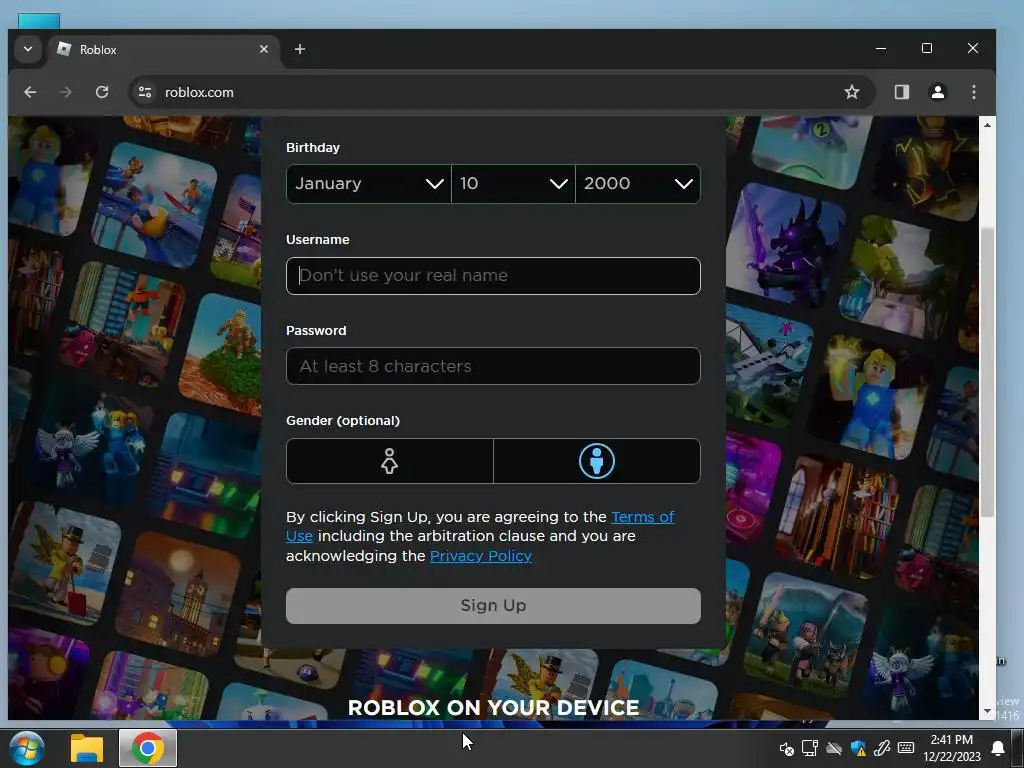Click the Roblox tab favicon
This screenshot has width=1024, height=768.
pyautogui.click(x=64, y=49)
